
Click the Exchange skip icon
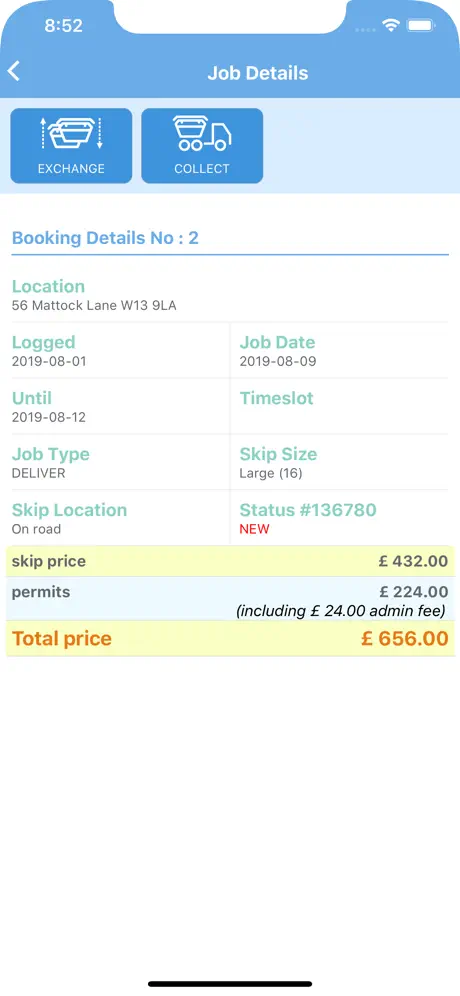[x=71, y=134]
